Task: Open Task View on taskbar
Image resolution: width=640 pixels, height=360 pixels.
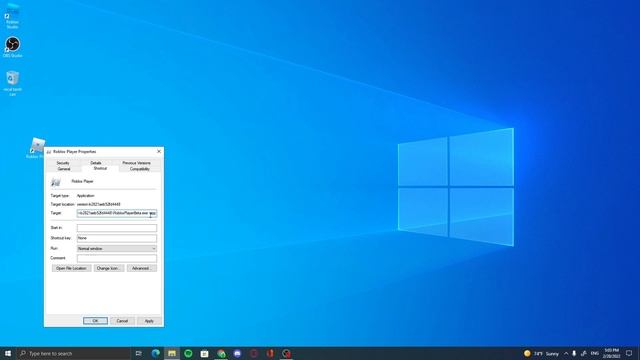Action: 139,353
